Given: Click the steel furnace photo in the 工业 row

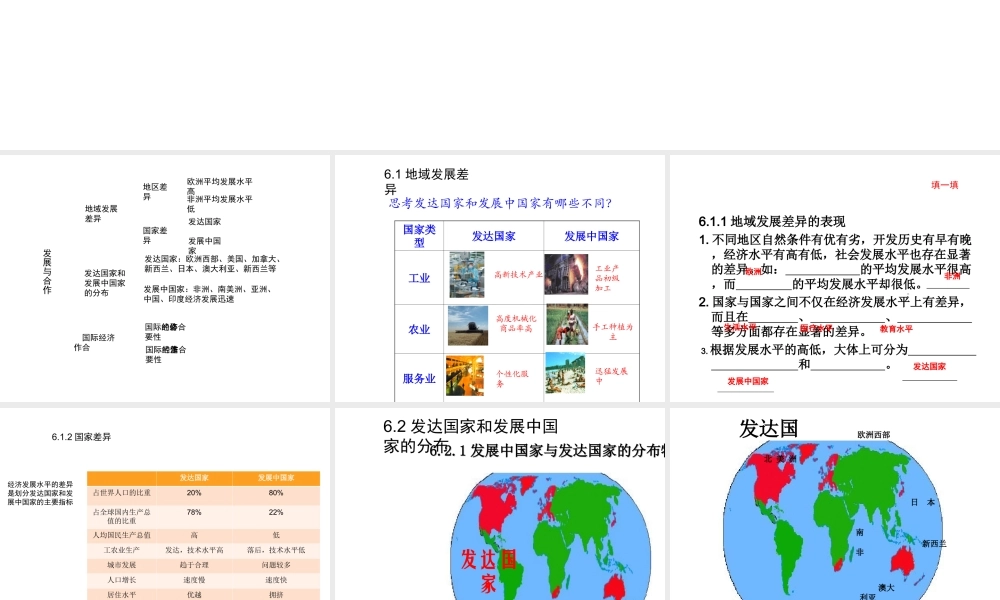Looking at the screenshot, I should [x=566, y=275].
